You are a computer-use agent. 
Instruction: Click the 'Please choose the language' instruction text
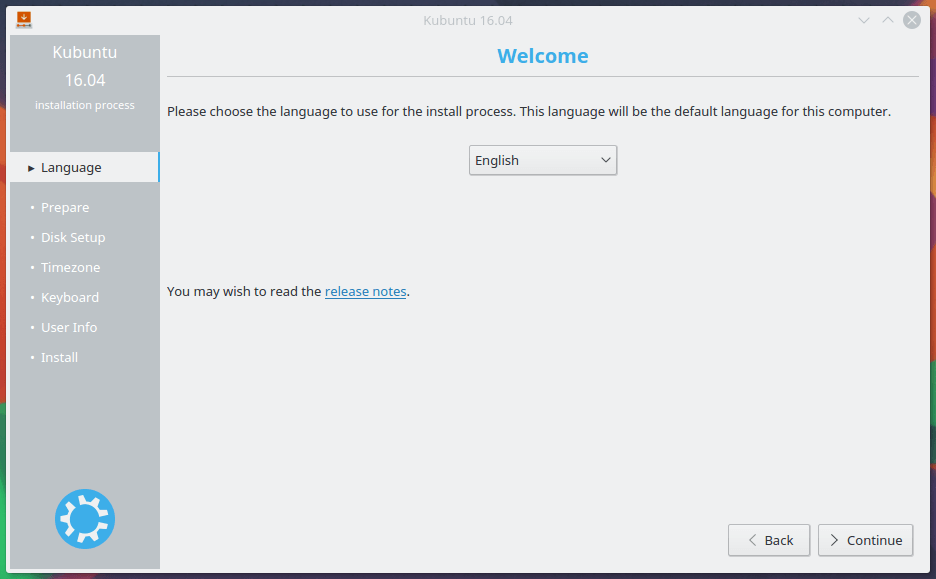click(x=529, y=112)
